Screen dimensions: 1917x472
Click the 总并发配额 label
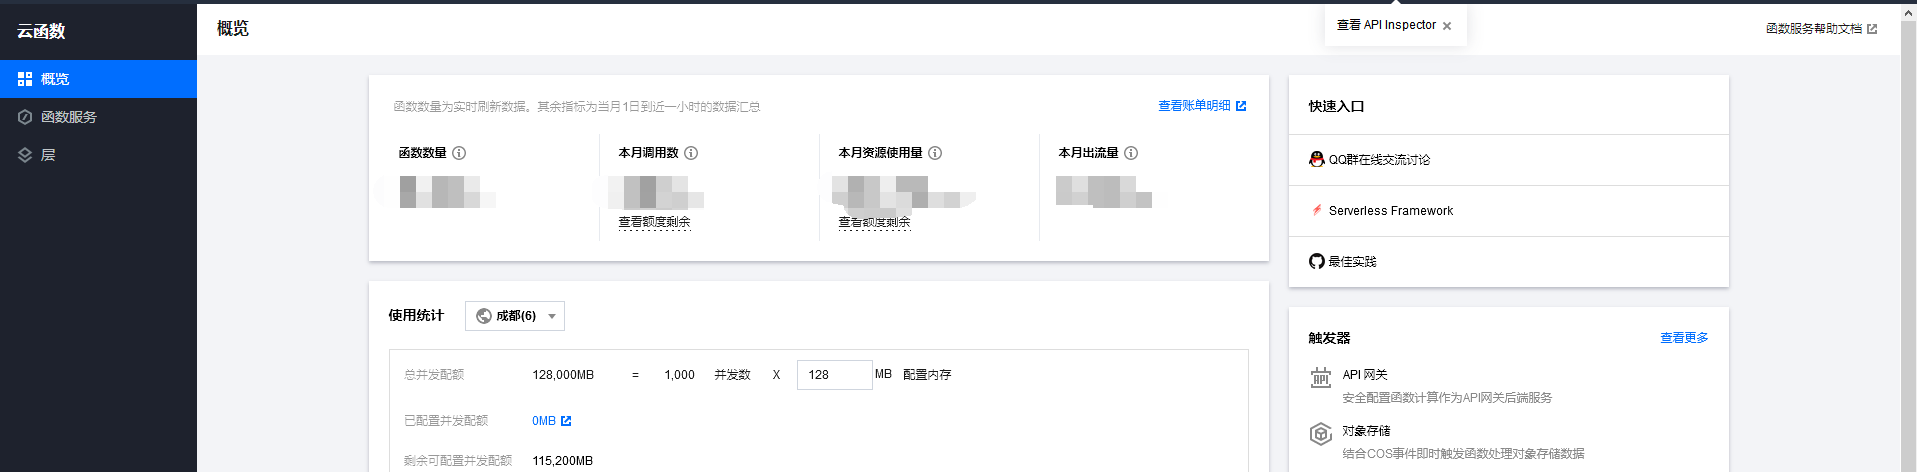434,375
